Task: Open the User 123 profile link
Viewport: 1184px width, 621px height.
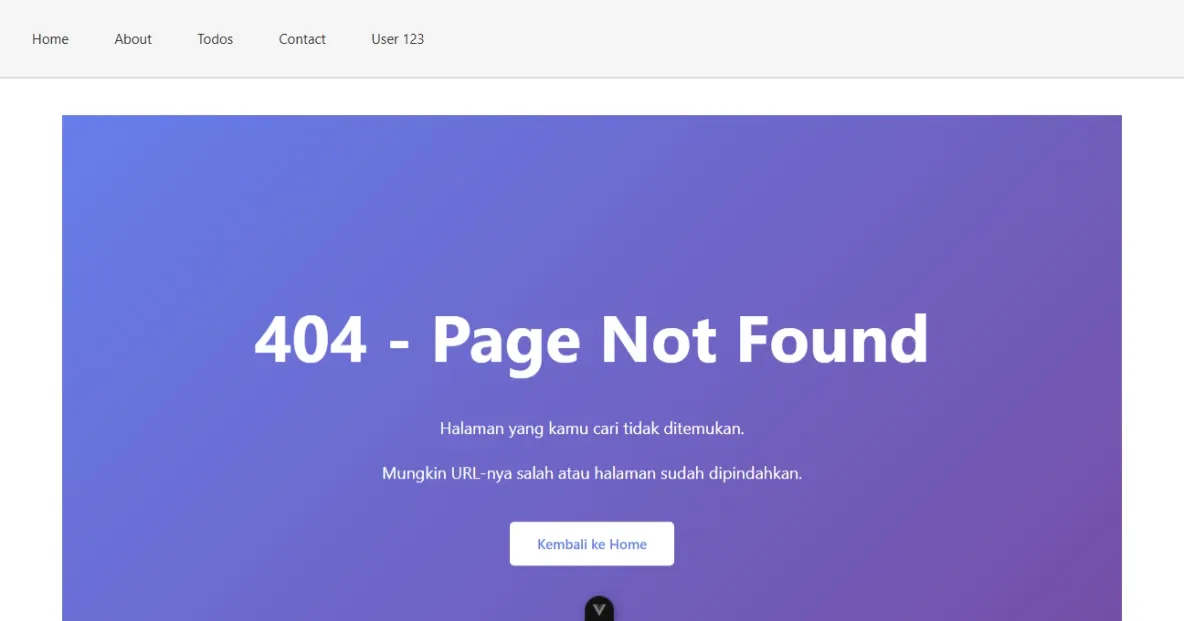Action: tap(397, 39)
